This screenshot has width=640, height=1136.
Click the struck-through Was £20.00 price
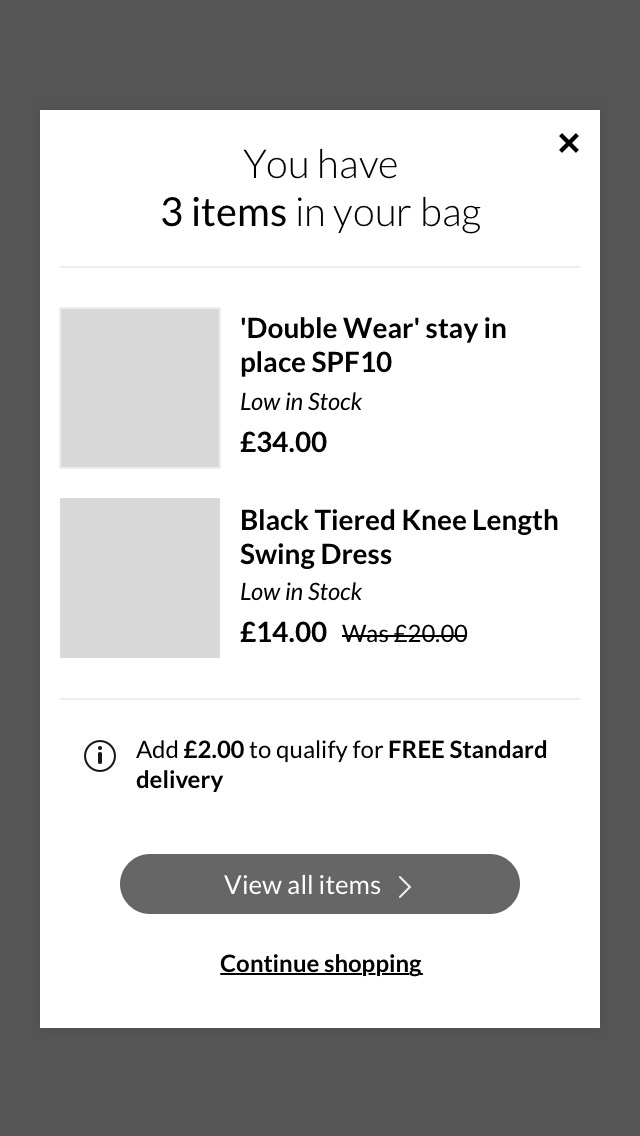pyautogui.click(x=405, y=633)
